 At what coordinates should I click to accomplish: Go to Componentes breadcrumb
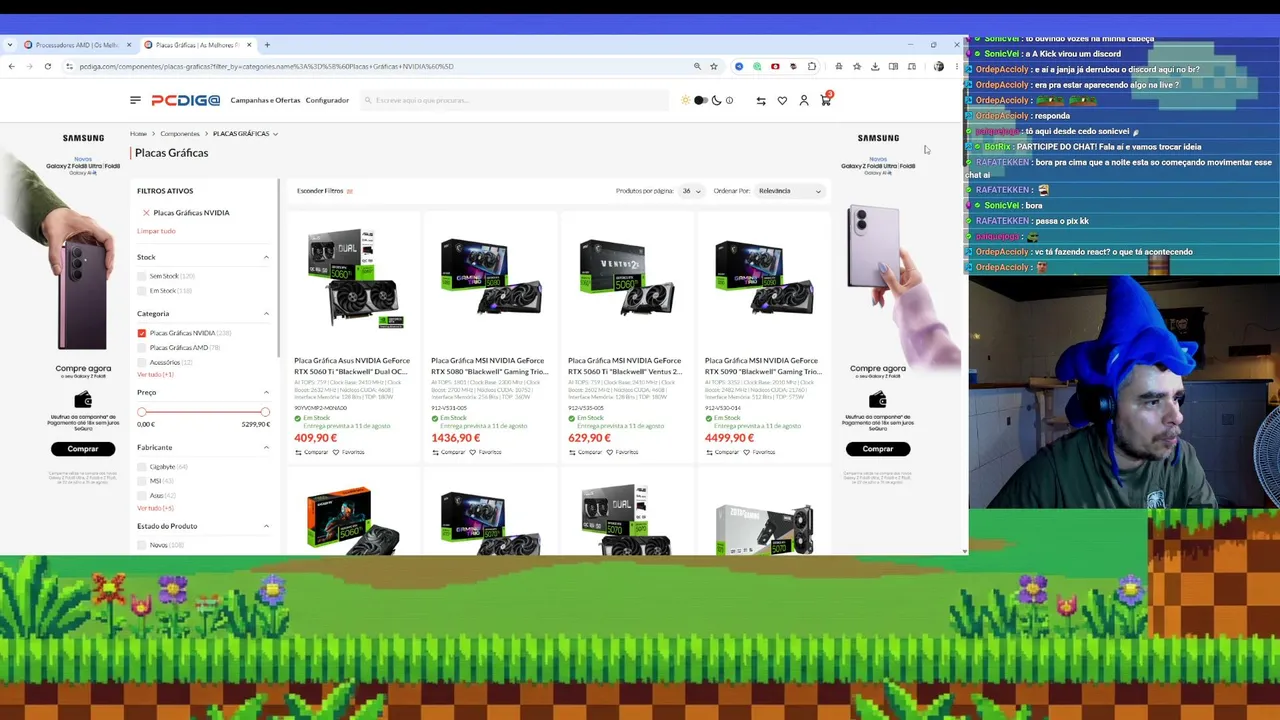tap(180, 133)
